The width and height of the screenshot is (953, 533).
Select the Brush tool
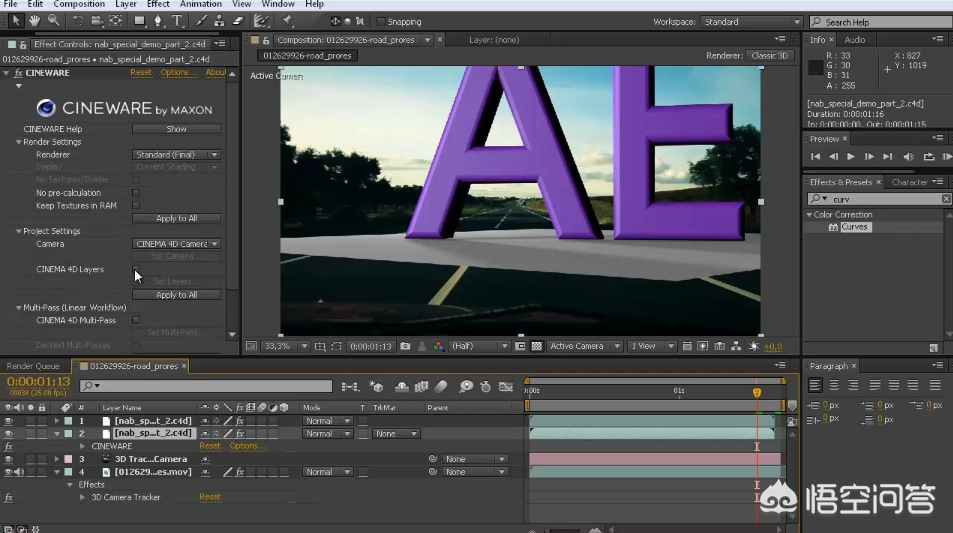click(201, 21)
